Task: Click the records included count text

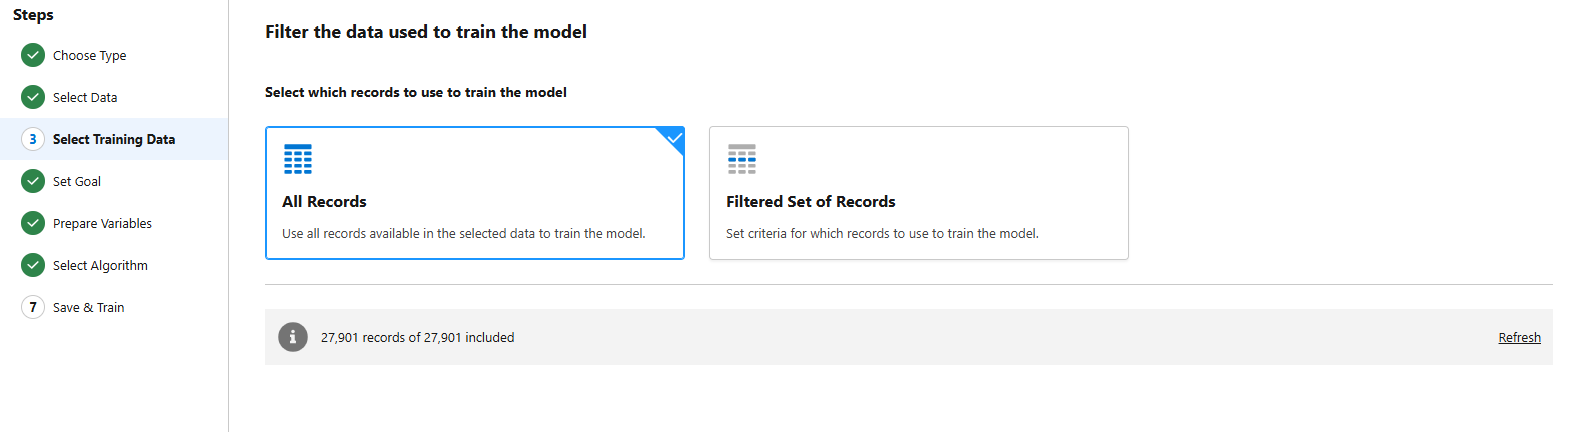Action: 417,338
